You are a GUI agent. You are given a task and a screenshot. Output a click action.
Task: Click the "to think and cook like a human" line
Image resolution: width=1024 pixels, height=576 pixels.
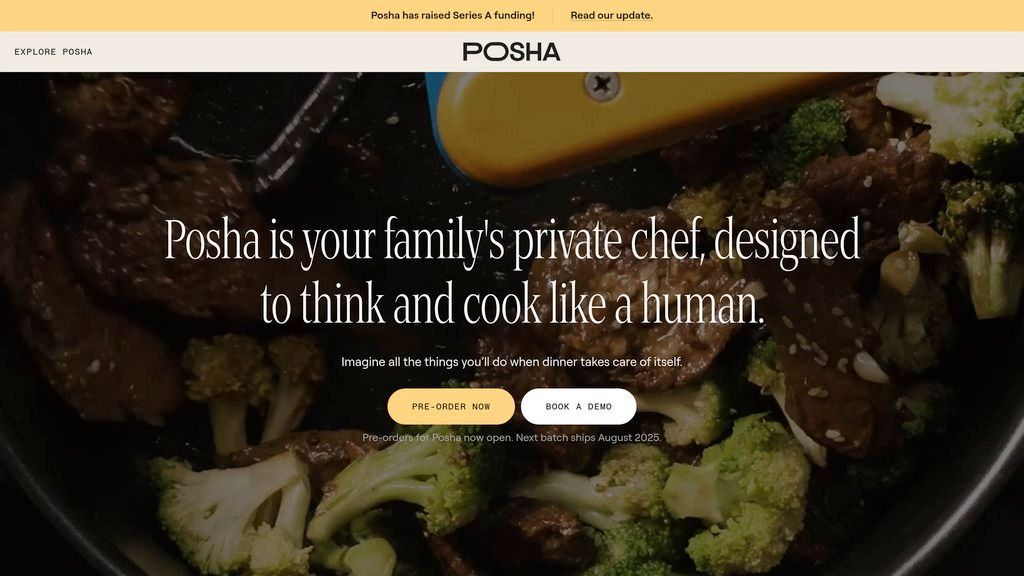[512, 303]
